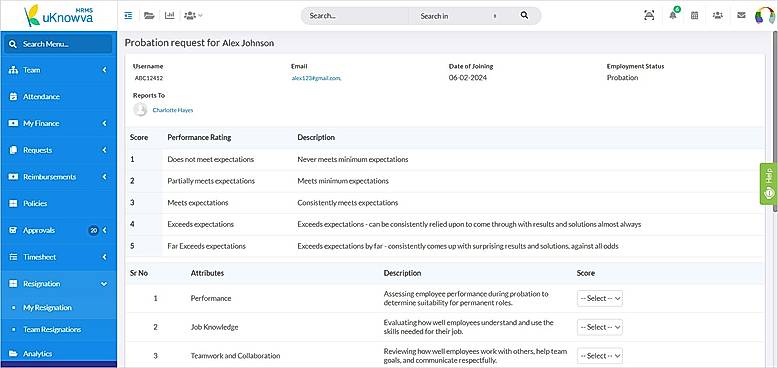The image size is (778, 368).
Task: Click the Charlotte Hayes link
Action: click(173, 110)
